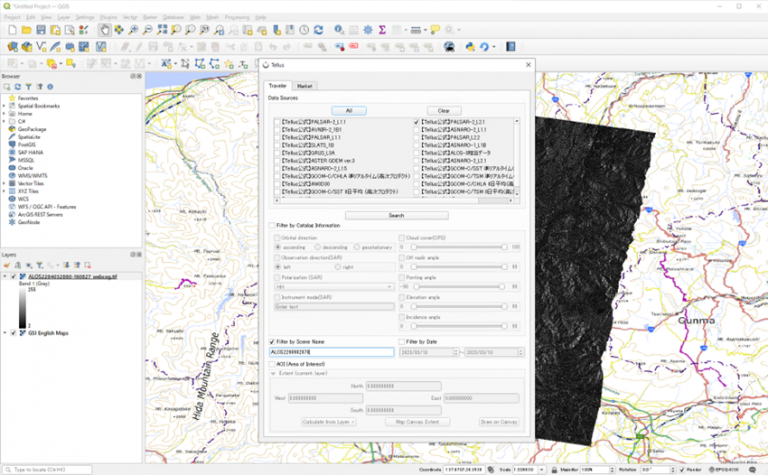Viewport: 768px width, 475px height.
Task: Click the Refresh icon in Browser panel
Action: coord(18,87)
